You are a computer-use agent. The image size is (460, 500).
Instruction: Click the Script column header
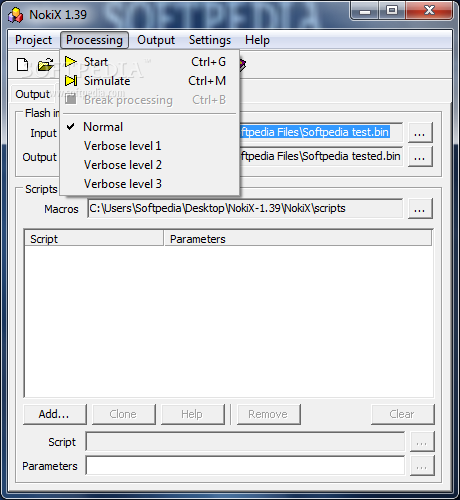point(94,239)
